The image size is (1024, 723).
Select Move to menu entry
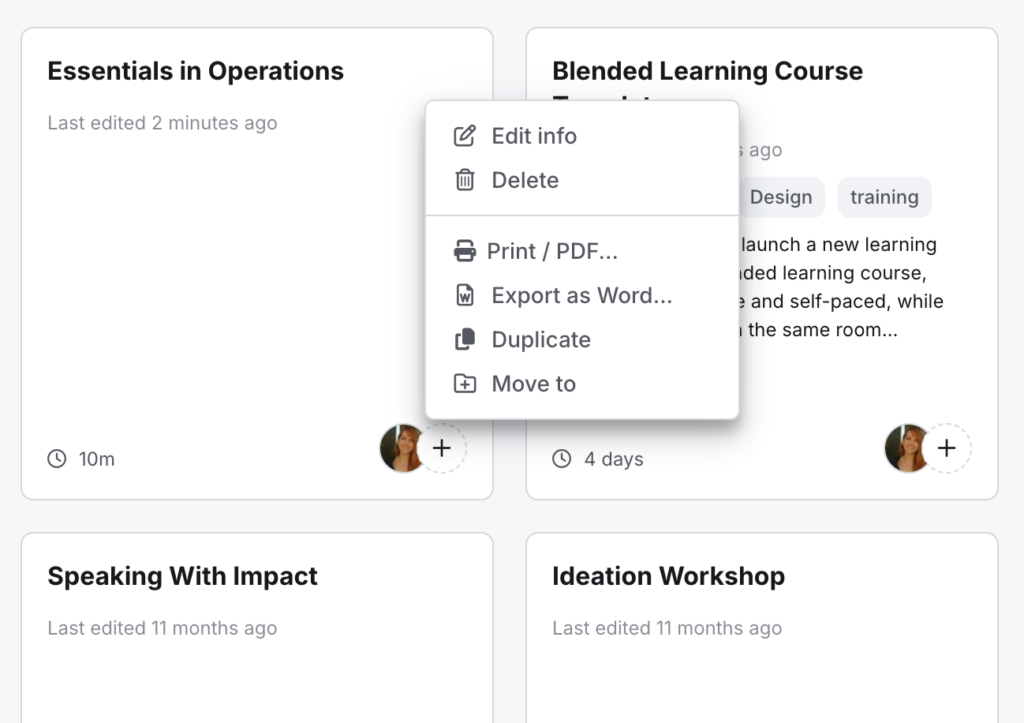point(582,383)
